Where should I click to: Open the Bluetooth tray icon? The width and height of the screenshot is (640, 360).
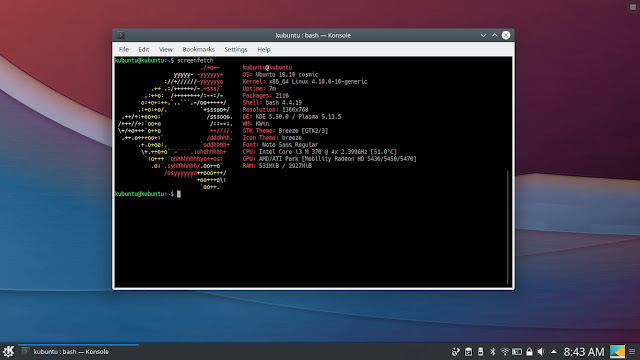pos(493,351)
